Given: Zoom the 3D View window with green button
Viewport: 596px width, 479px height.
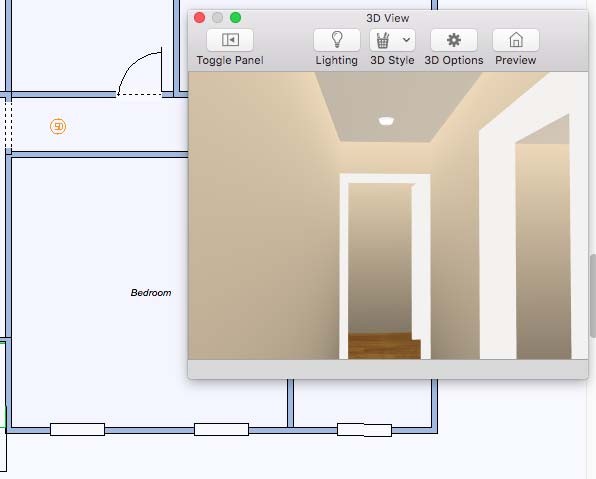Looking at the screenshot, I should click(x=236, y=17).
